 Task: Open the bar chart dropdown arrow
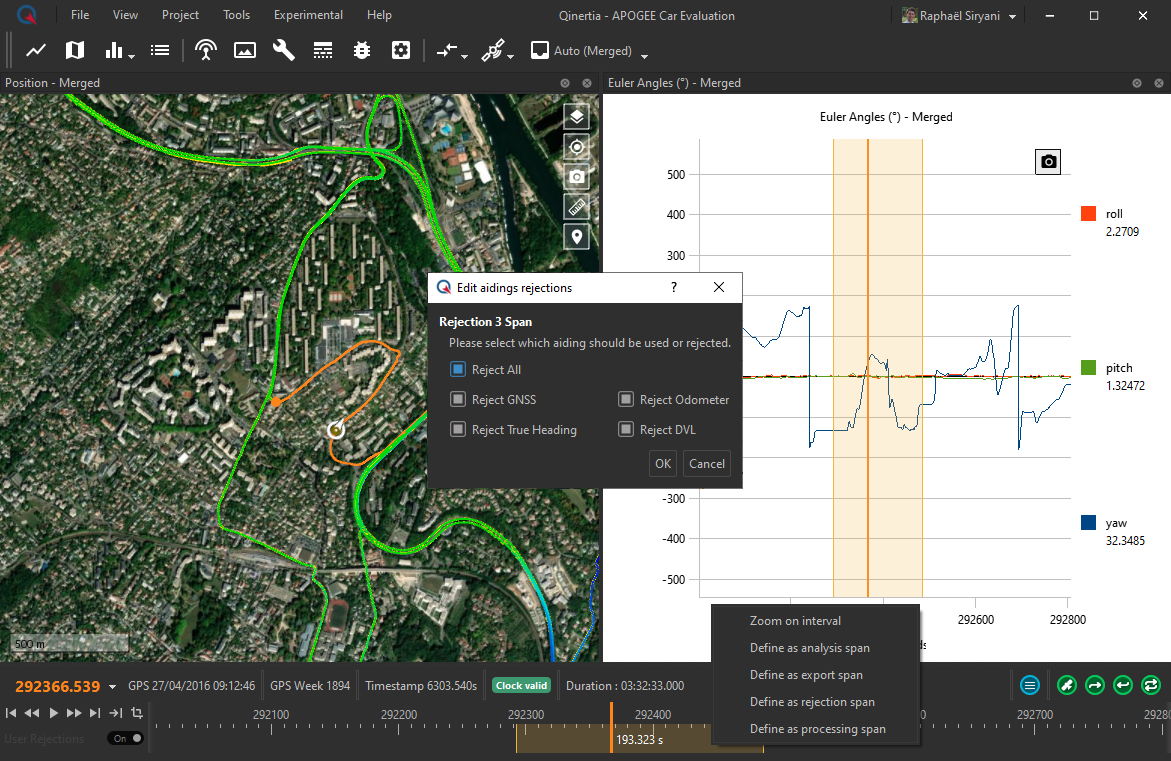(x=132, y=56)
